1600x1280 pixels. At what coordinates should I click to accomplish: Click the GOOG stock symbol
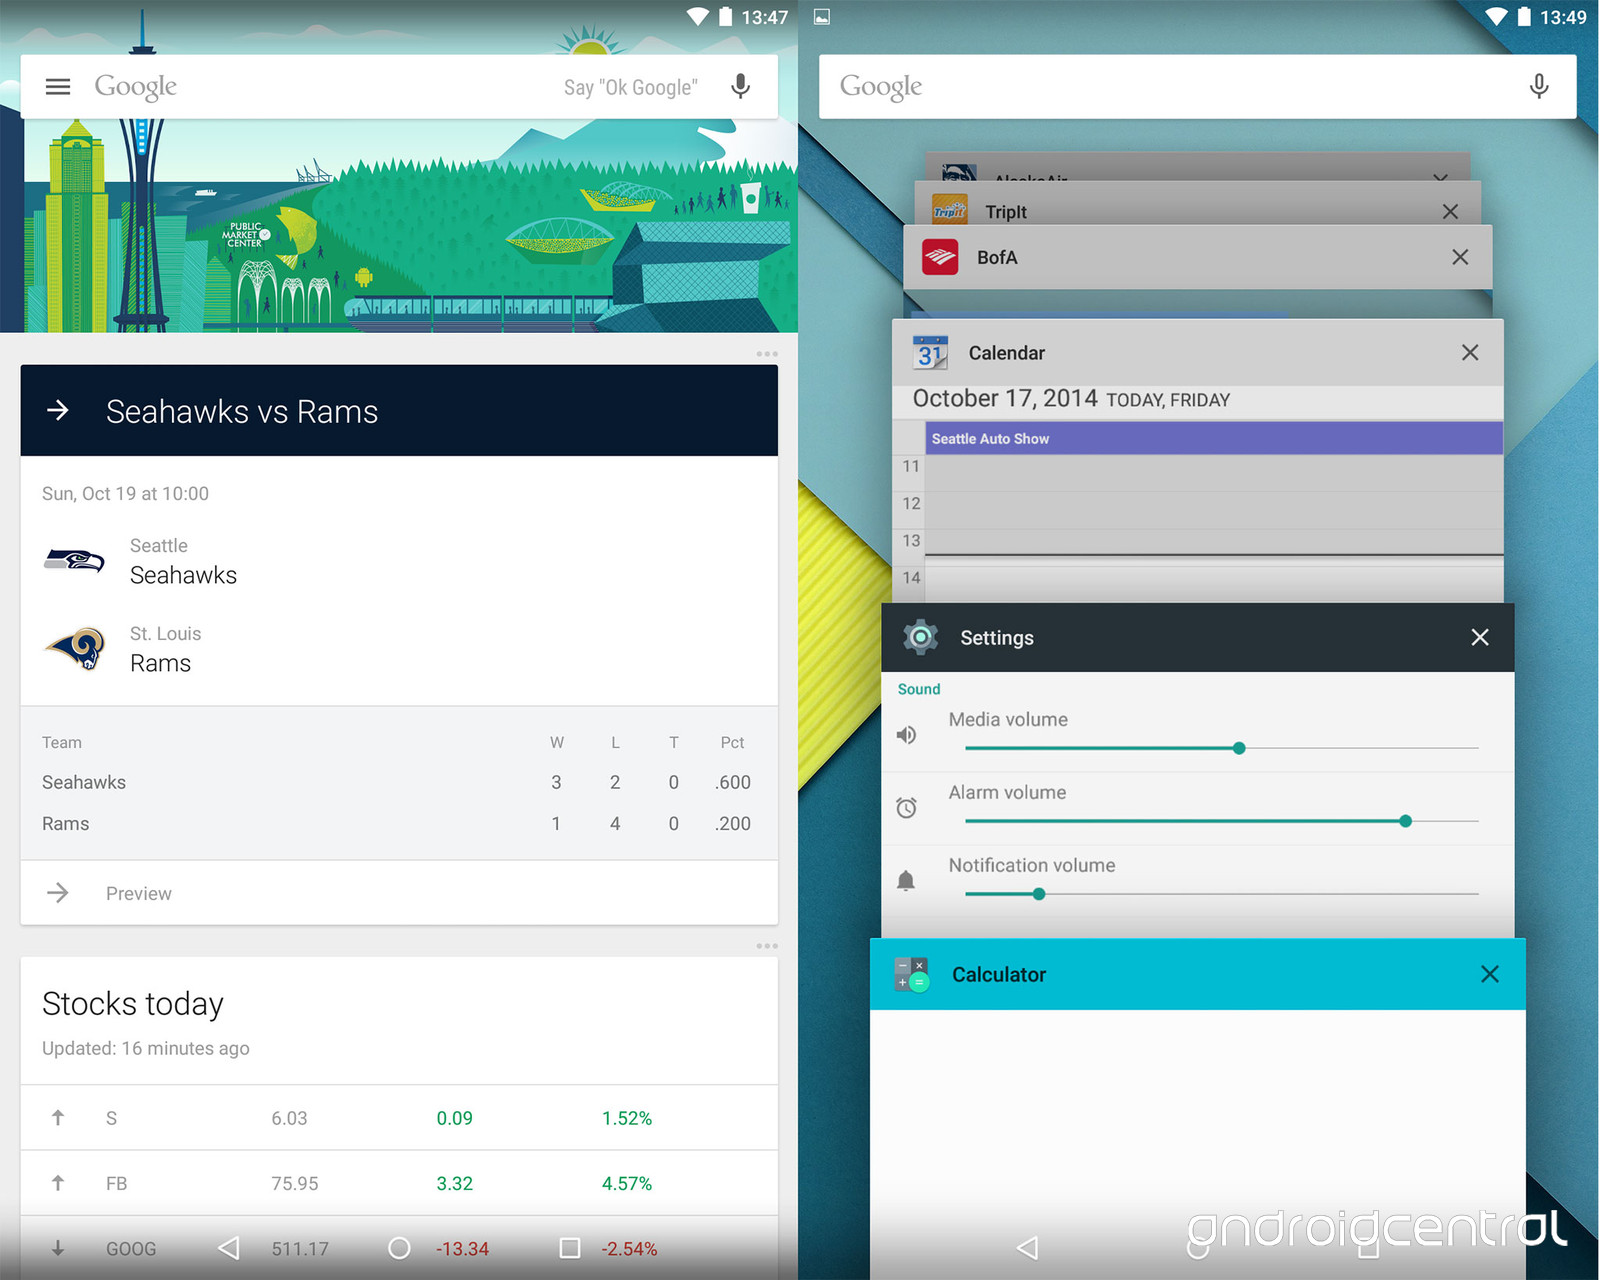click(x=131, y=1249)
